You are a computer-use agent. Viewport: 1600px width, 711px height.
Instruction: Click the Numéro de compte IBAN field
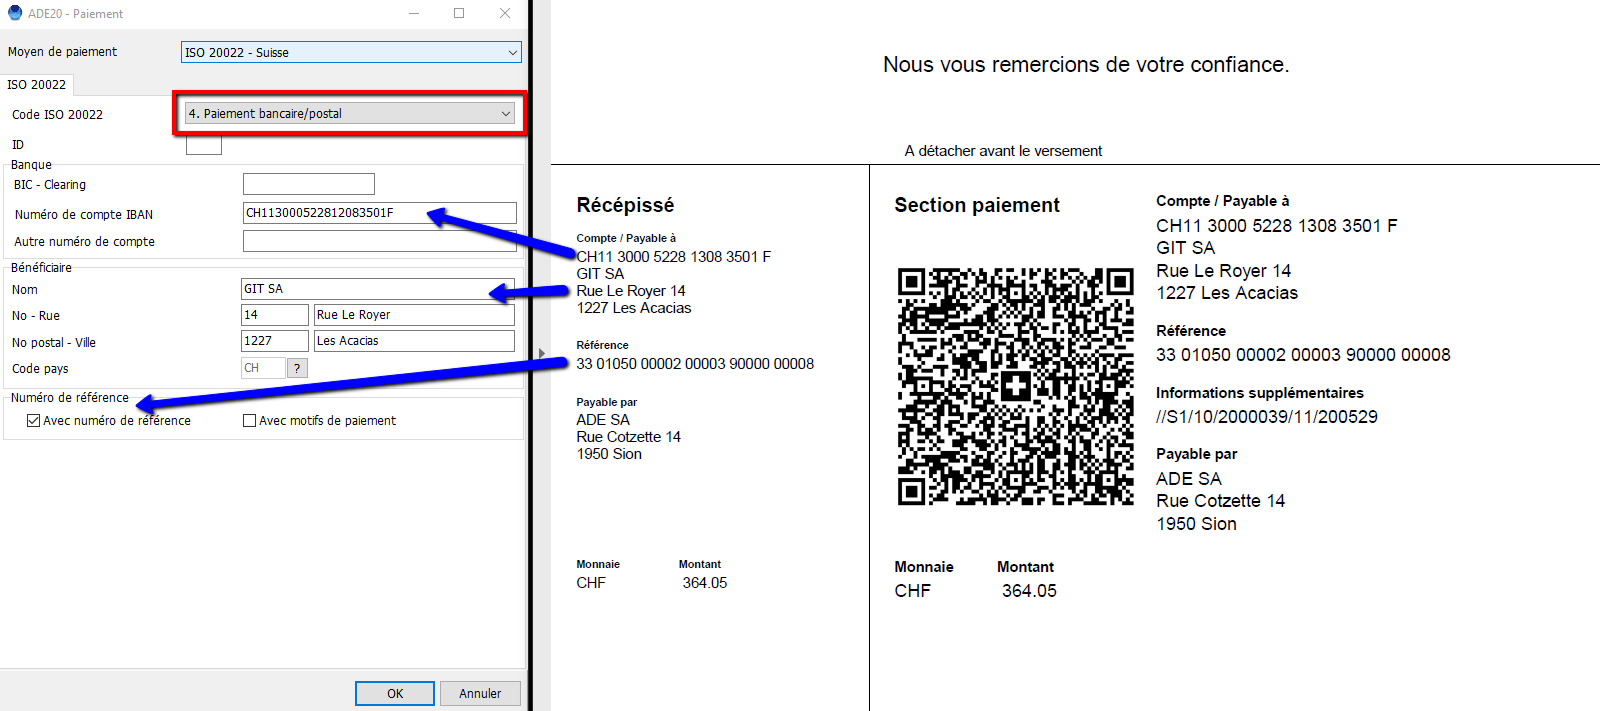(x=380, y=213)
